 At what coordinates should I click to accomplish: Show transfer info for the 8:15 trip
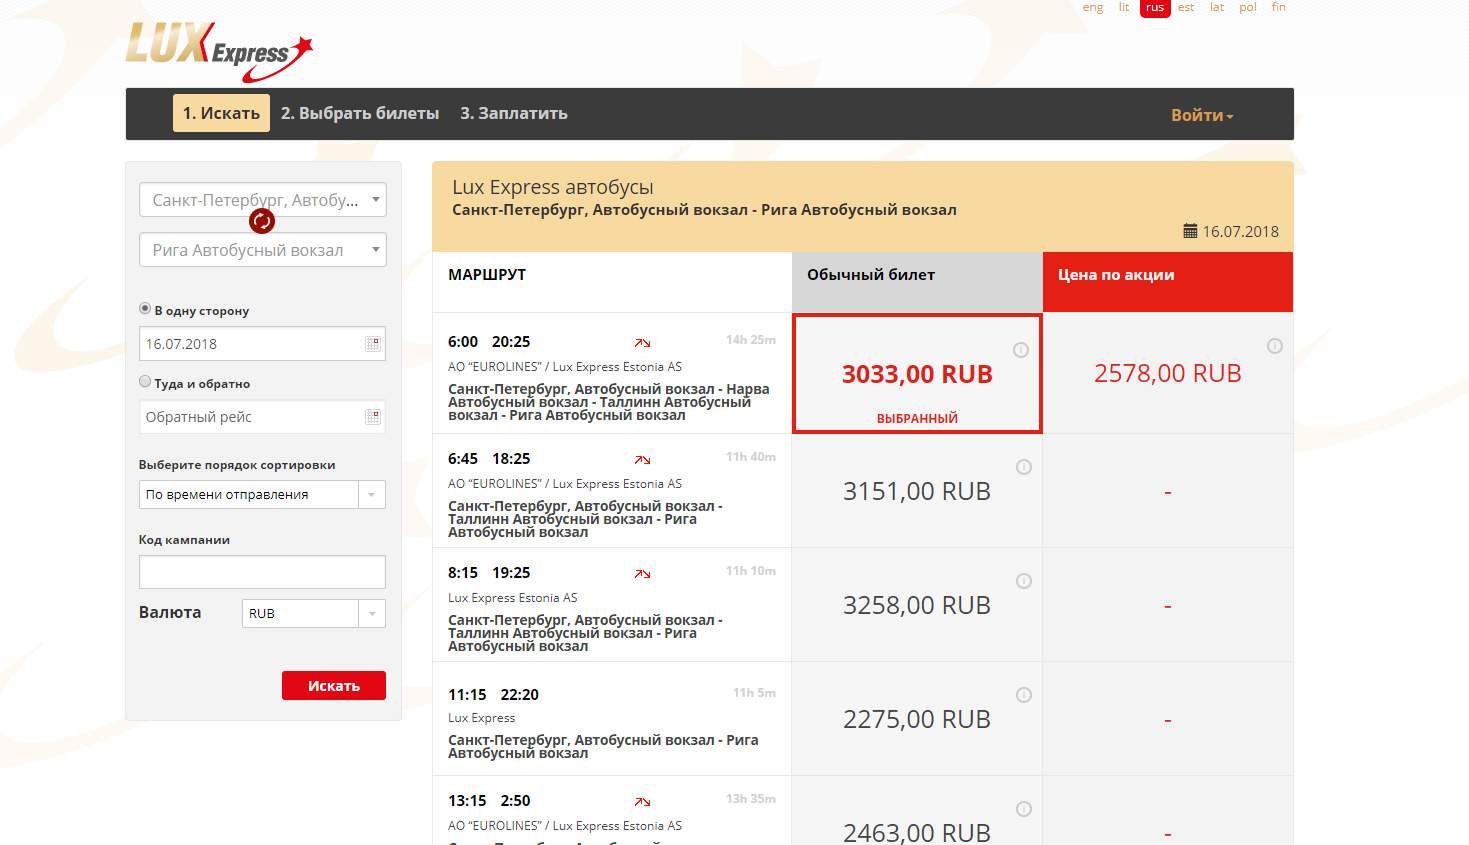pos(642,574)
